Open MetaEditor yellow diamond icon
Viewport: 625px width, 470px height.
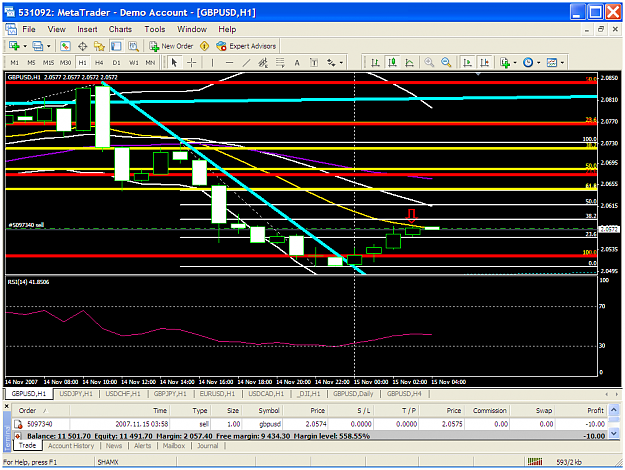tap(204, 46)
